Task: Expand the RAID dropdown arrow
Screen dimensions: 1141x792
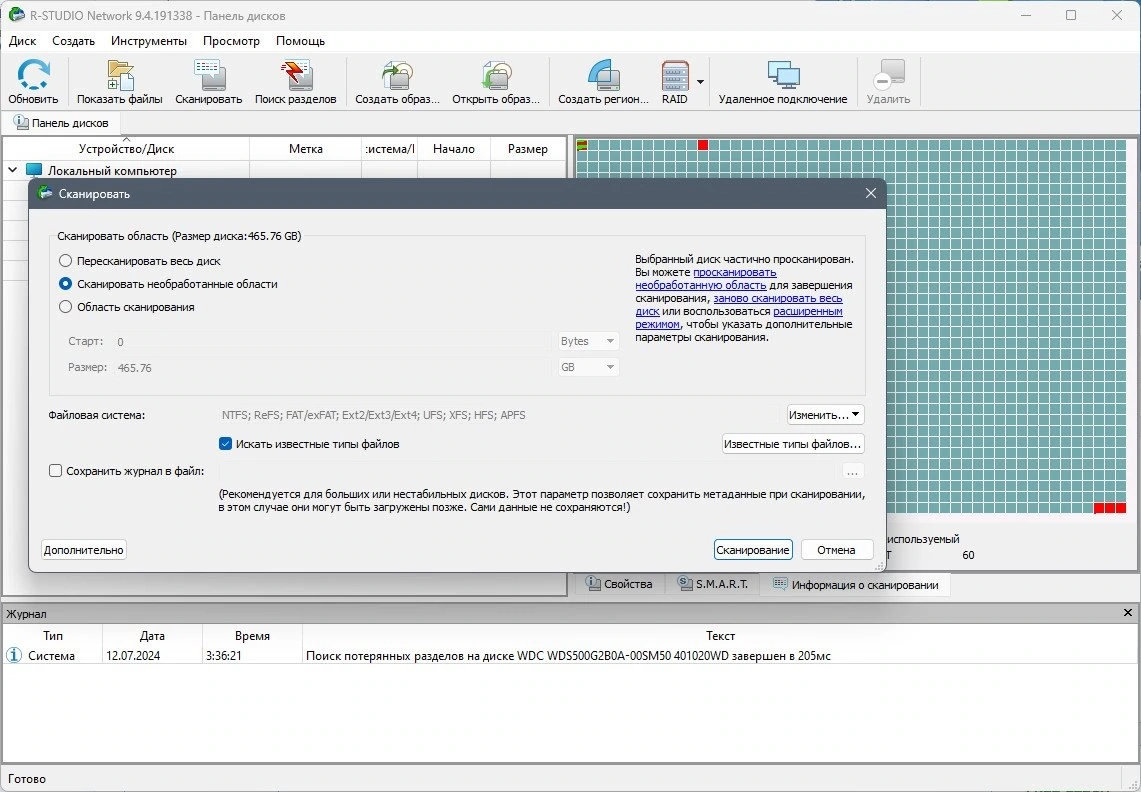Action: click(x=700, y=82)
